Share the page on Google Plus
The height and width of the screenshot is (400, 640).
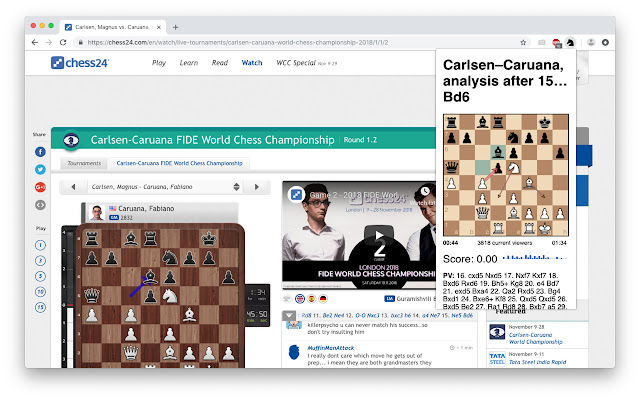click(40, 187)
